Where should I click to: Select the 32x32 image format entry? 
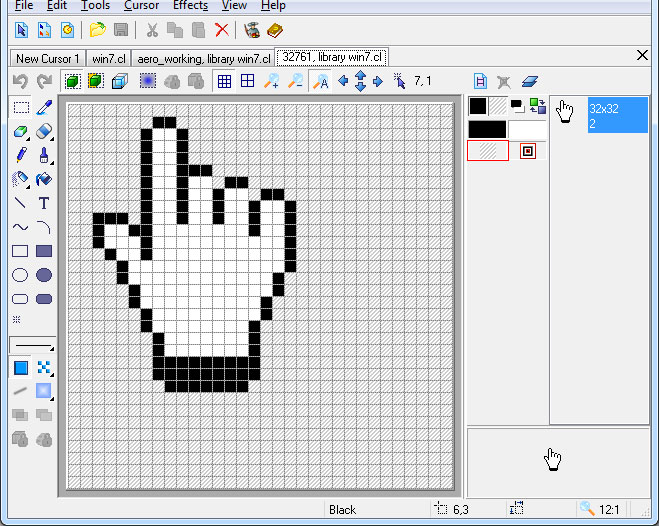point(617,116)
